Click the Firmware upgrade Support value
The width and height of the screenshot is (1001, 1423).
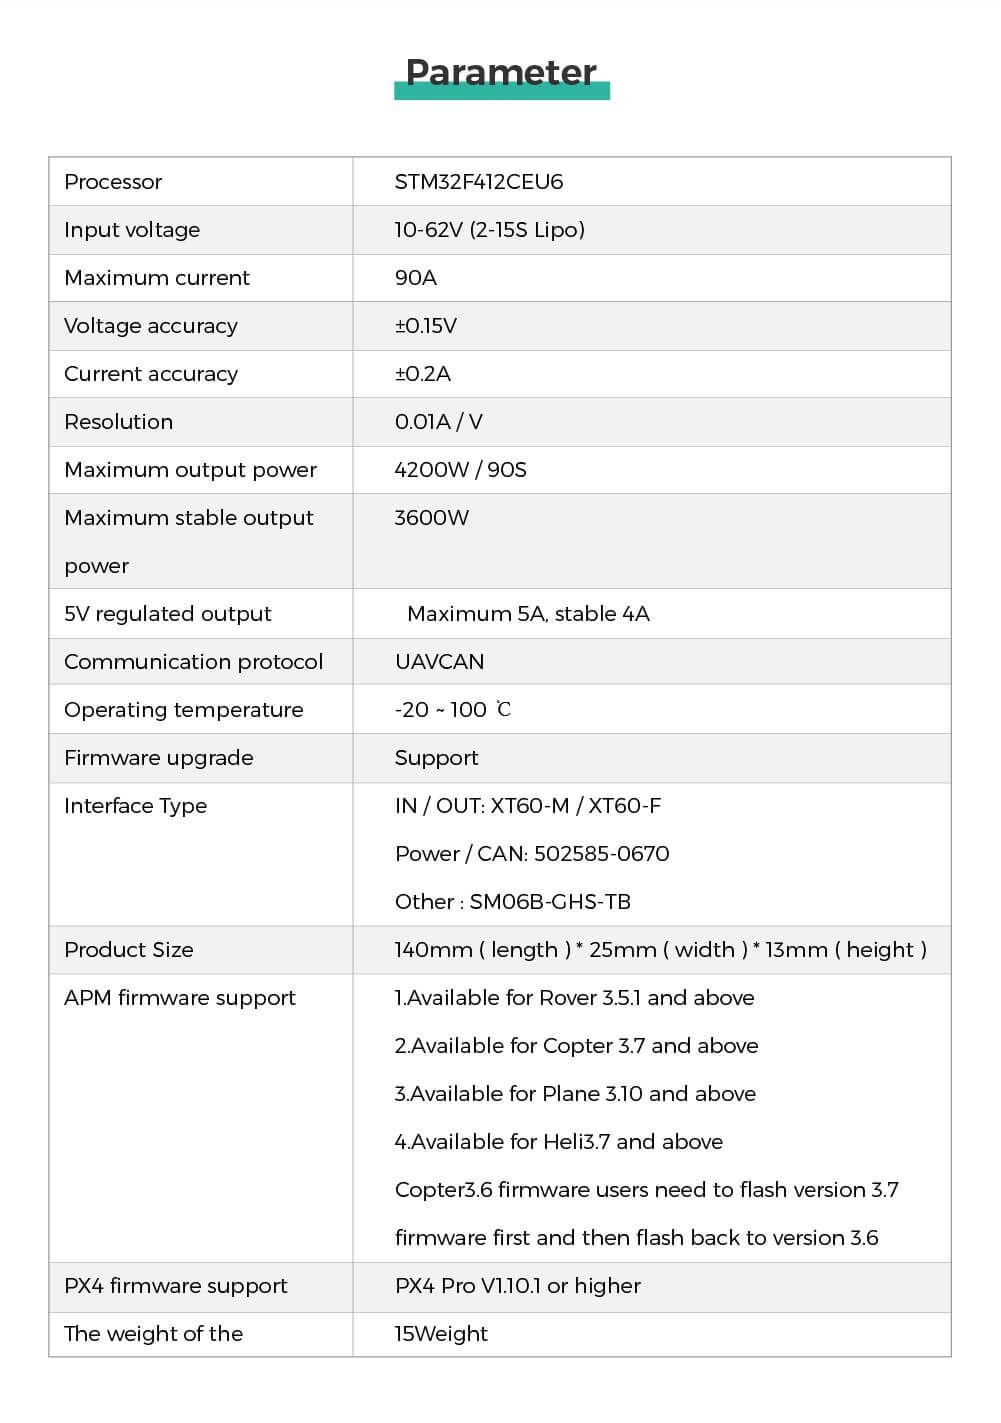(x=436, y=758)
